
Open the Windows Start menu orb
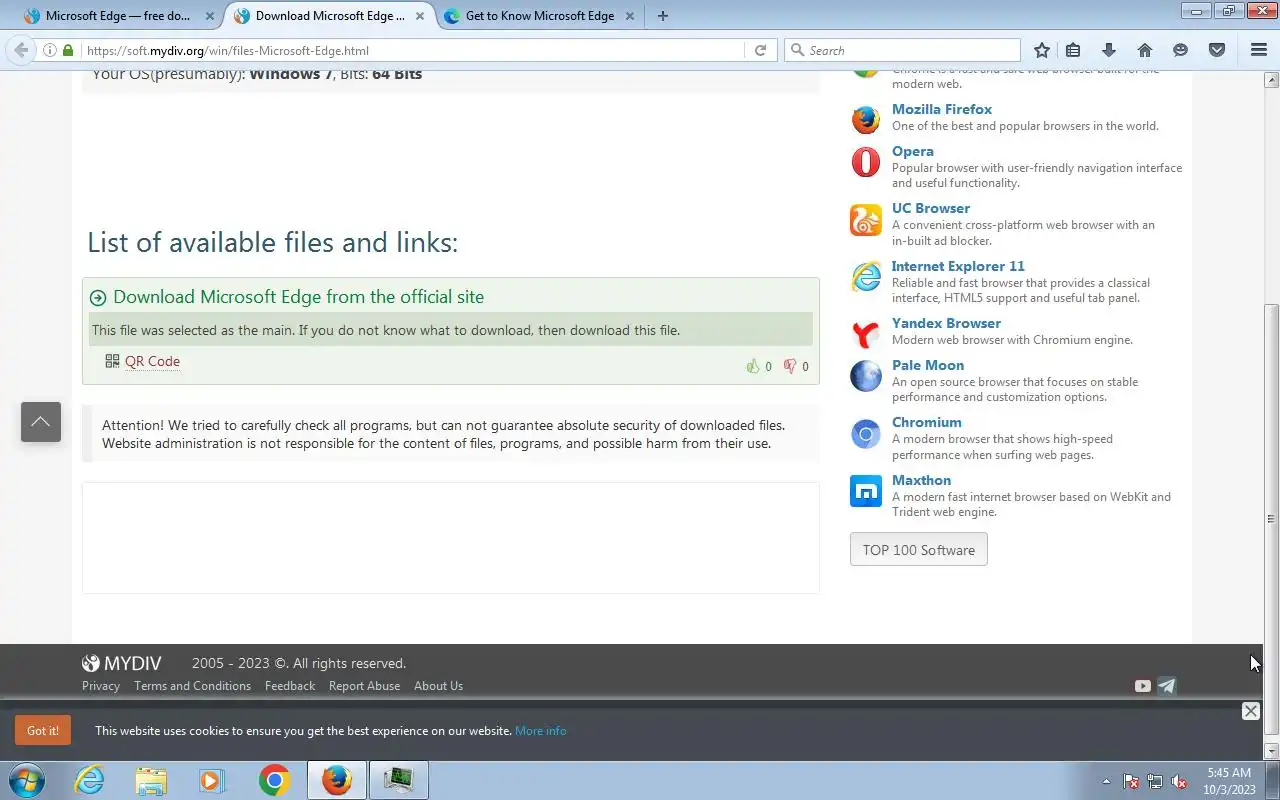27,780
